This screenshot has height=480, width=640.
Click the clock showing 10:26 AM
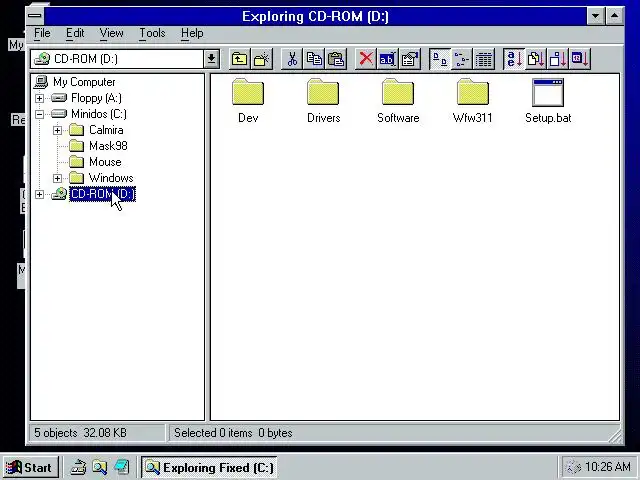[x=607, y=467]
